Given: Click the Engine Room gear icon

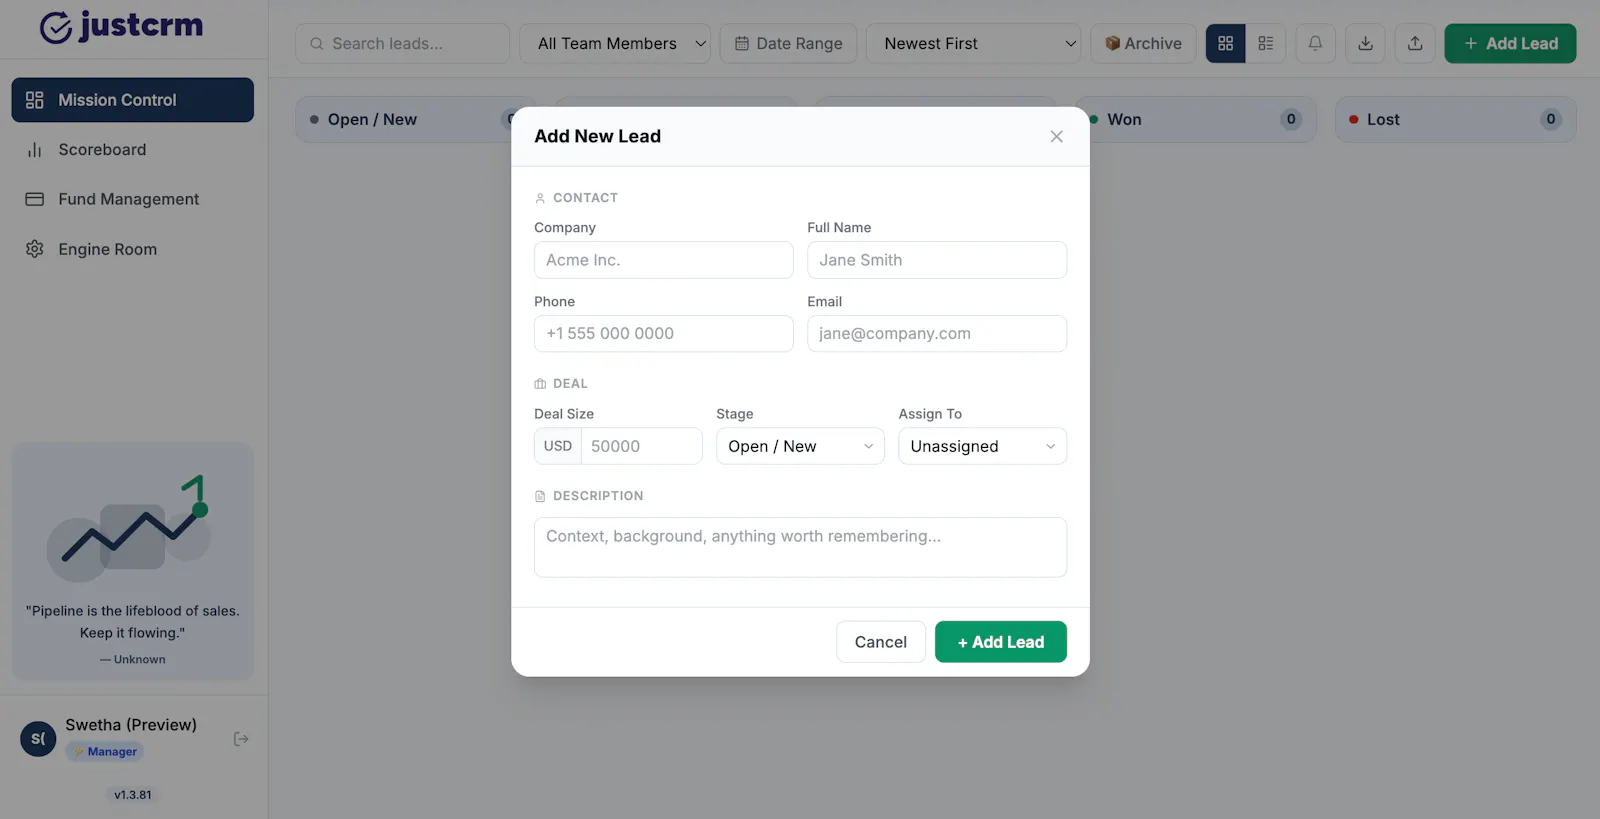Looking at the screenshot, I should [35, 249].
